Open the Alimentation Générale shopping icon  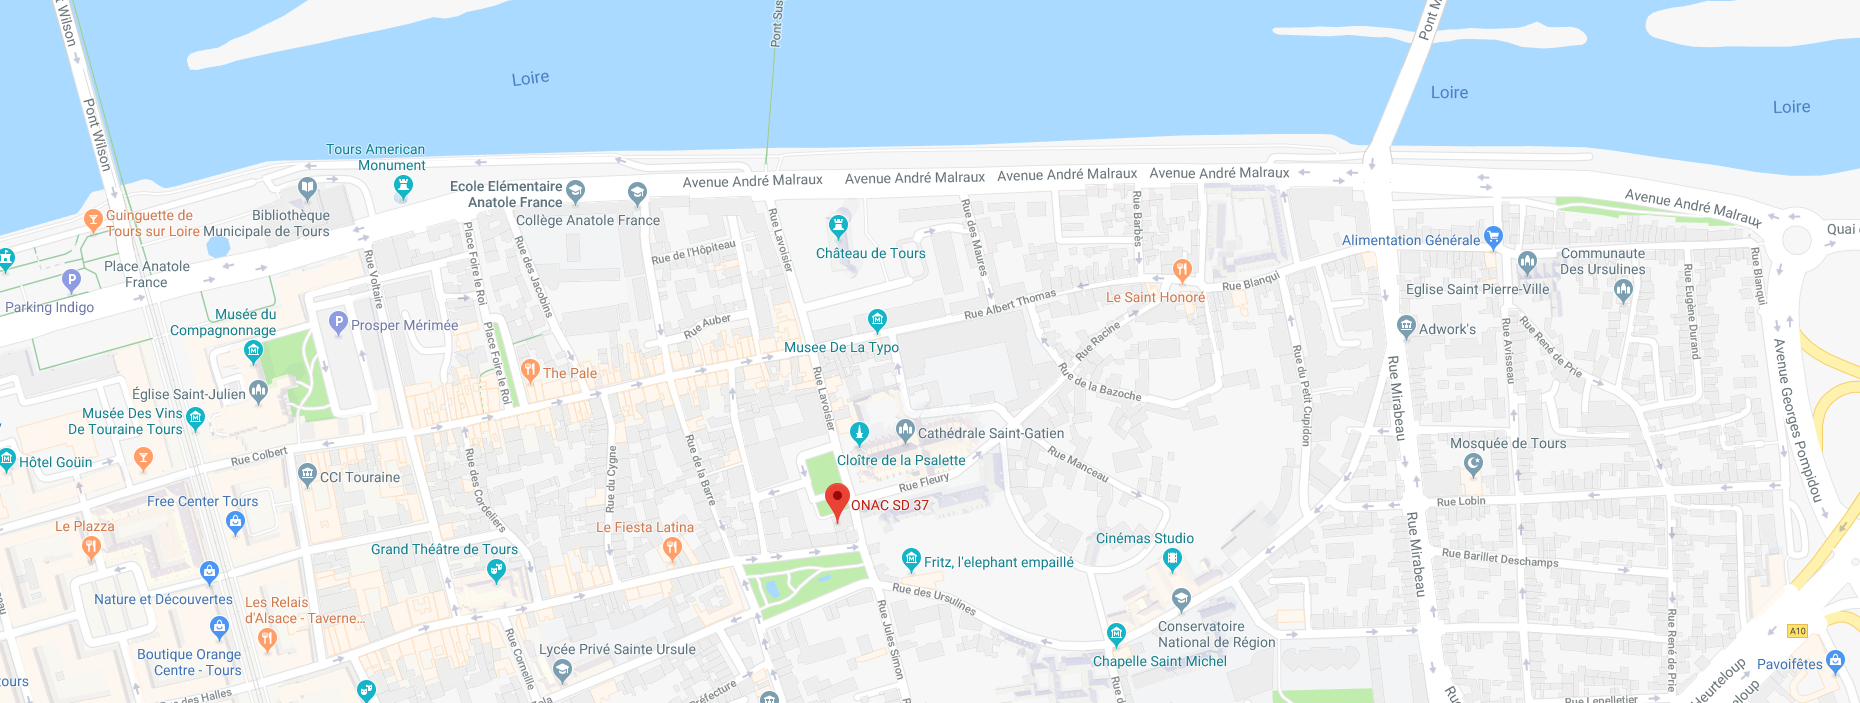[x=1493, y=238]
